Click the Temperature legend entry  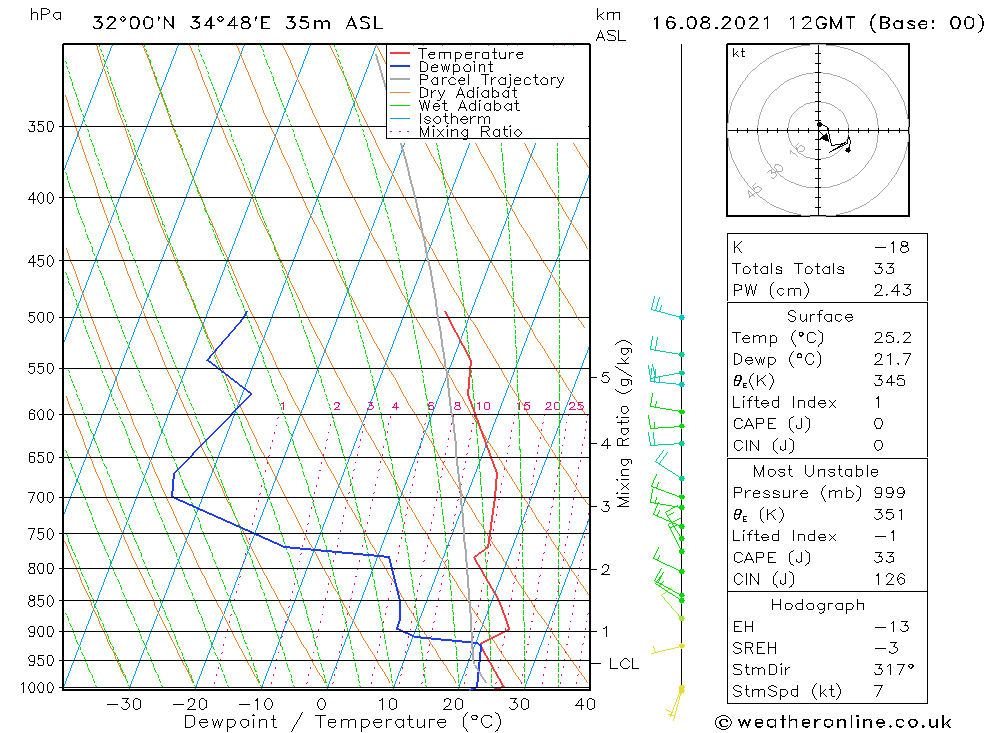tap(471, 54)
